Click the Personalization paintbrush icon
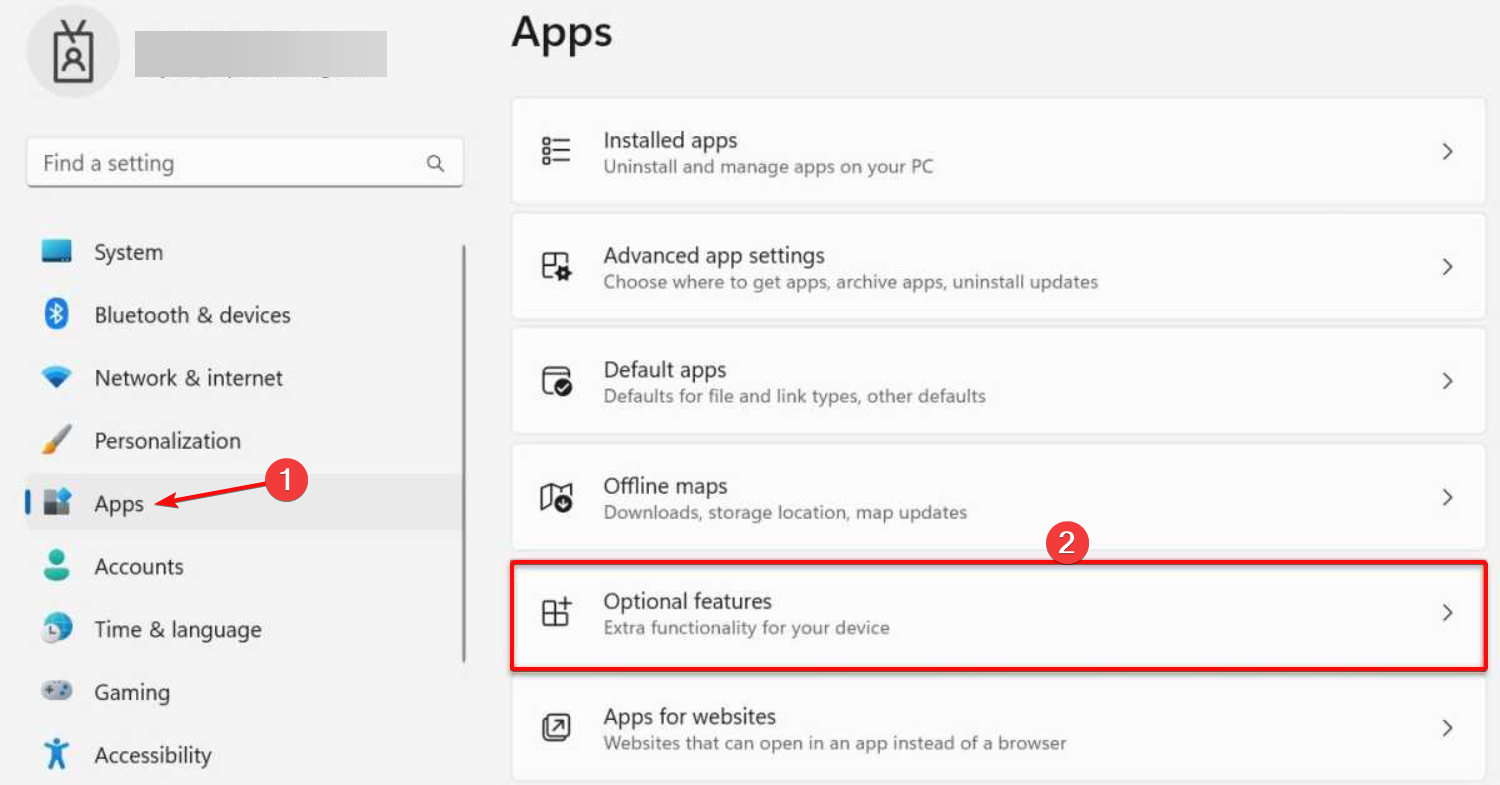Image resolution: width=1500 pixels, height=785 pixels. [57, 440]
